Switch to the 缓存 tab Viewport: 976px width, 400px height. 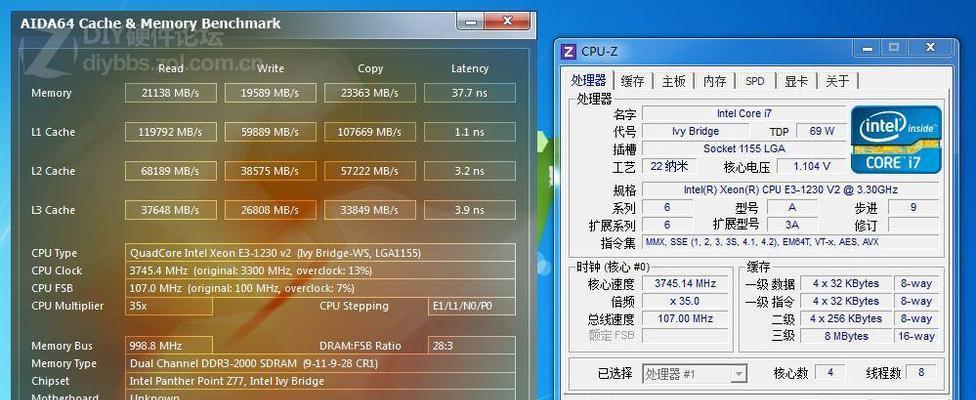632,81
